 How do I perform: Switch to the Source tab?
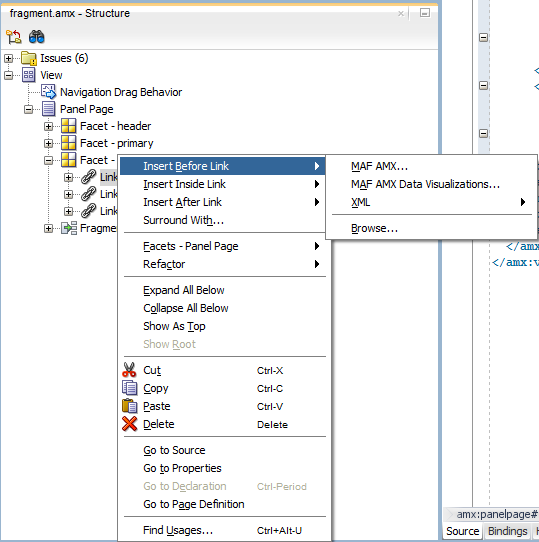click(x=463, y=531)
